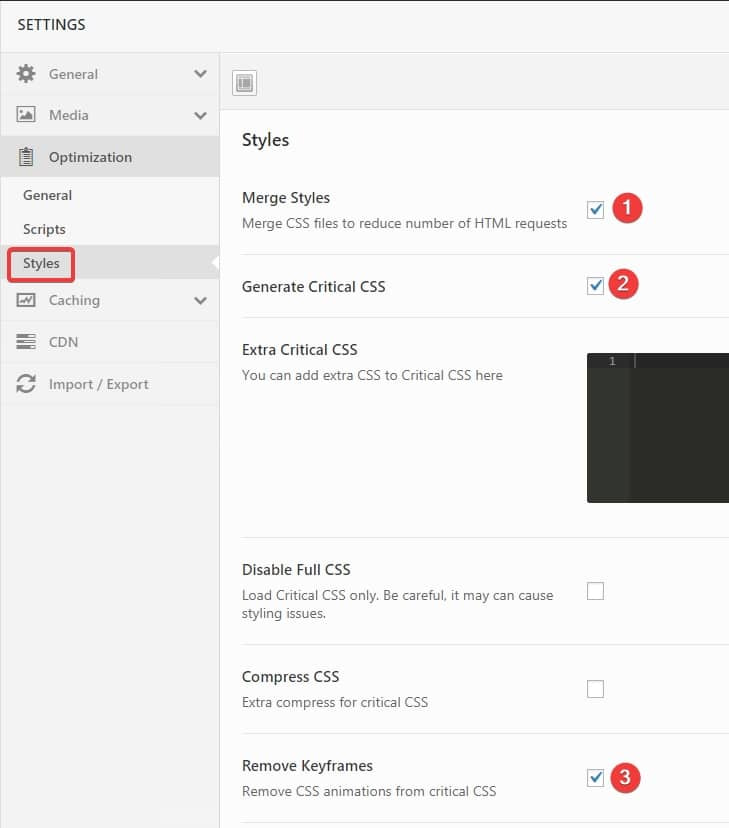Viewport: 729px width, 828px height.
Task: Click the Styles page heading
Action: (x=265, y=140)
